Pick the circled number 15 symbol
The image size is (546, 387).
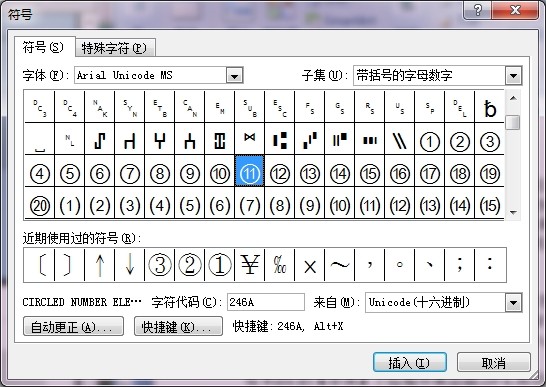[x=370, y=173]
